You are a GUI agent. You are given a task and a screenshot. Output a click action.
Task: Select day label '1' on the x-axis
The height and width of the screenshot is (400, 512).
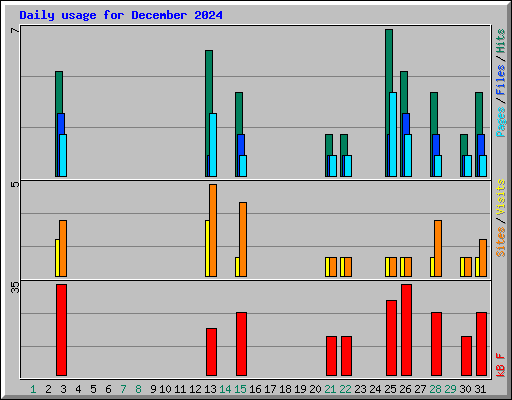click(33, 389)
